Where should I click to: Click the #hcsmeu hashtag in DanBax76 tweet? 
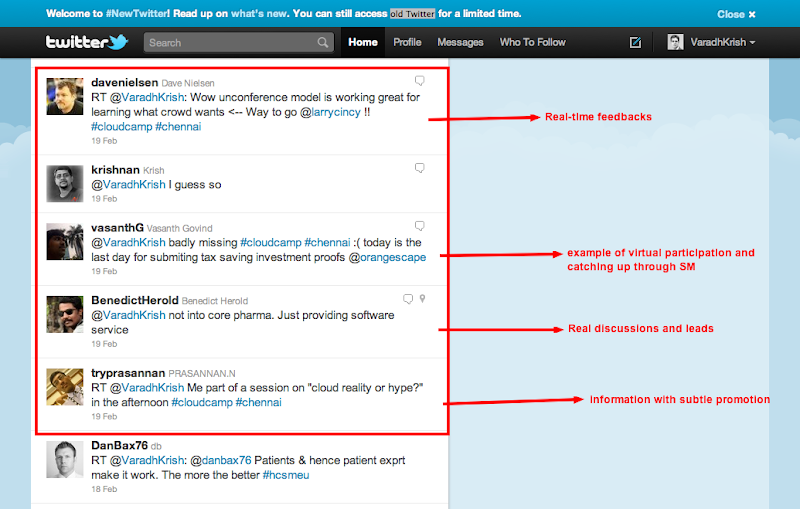pyautogui.click(x=286, y=475)
